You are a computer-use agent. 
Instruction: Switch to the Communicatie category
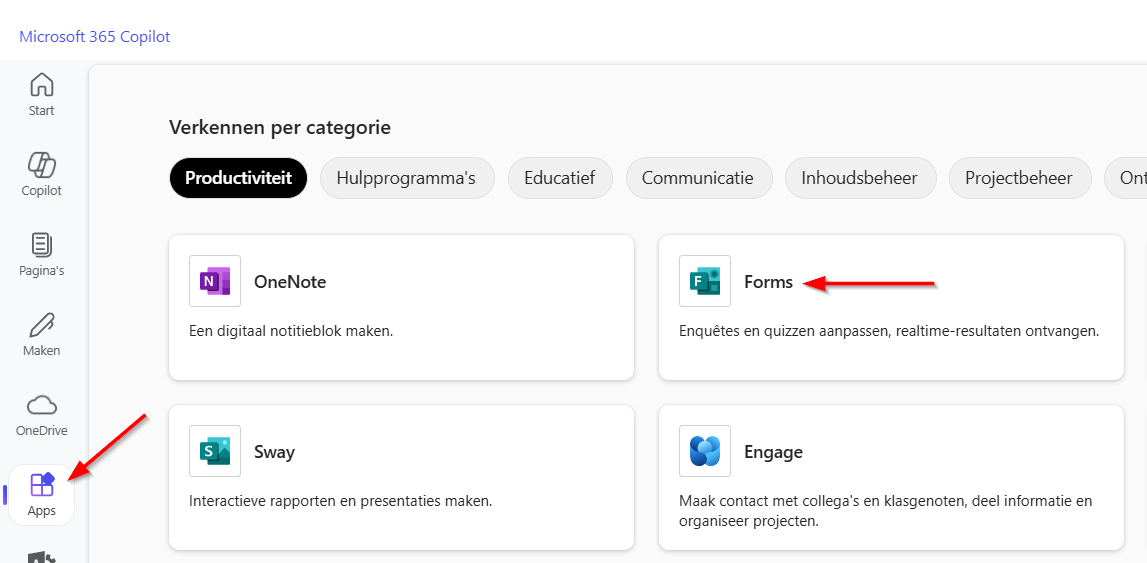(x=698, y=178)
